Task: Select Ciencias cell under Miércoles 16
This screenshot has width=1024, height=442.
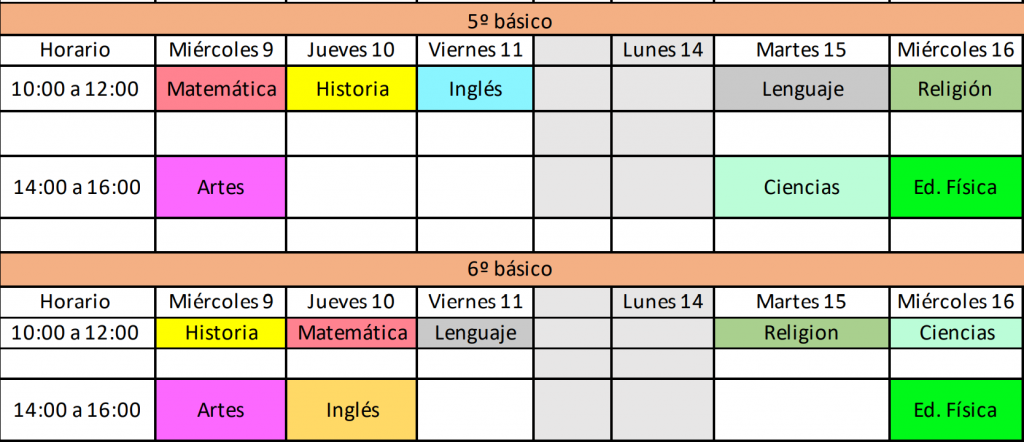Action: click(x=957, y=333)
